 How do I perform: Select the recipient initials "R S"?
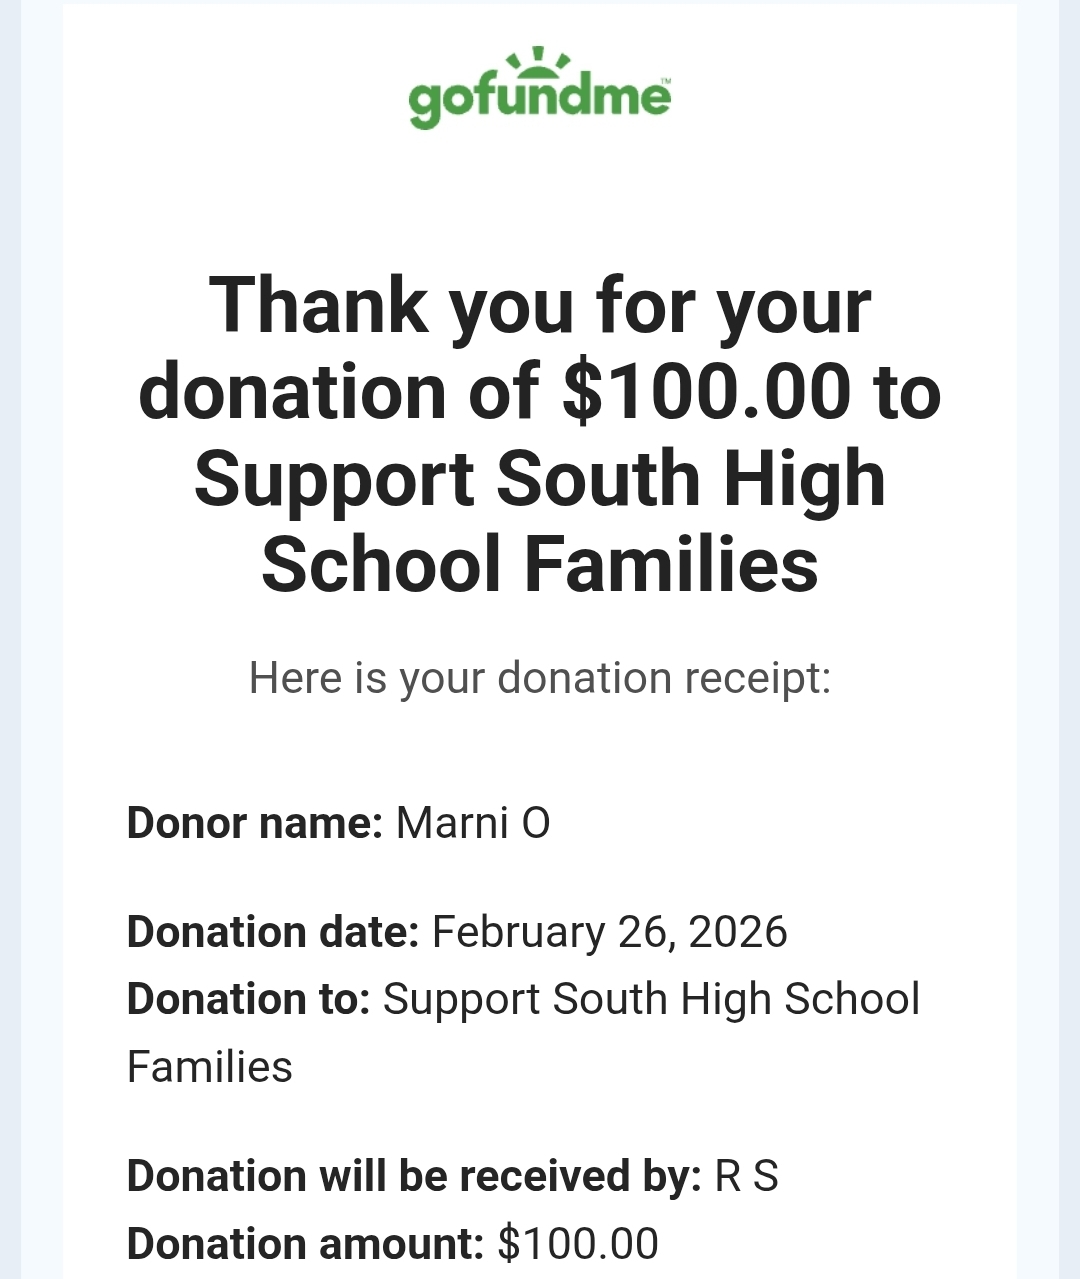click(x=746, y=1176)
